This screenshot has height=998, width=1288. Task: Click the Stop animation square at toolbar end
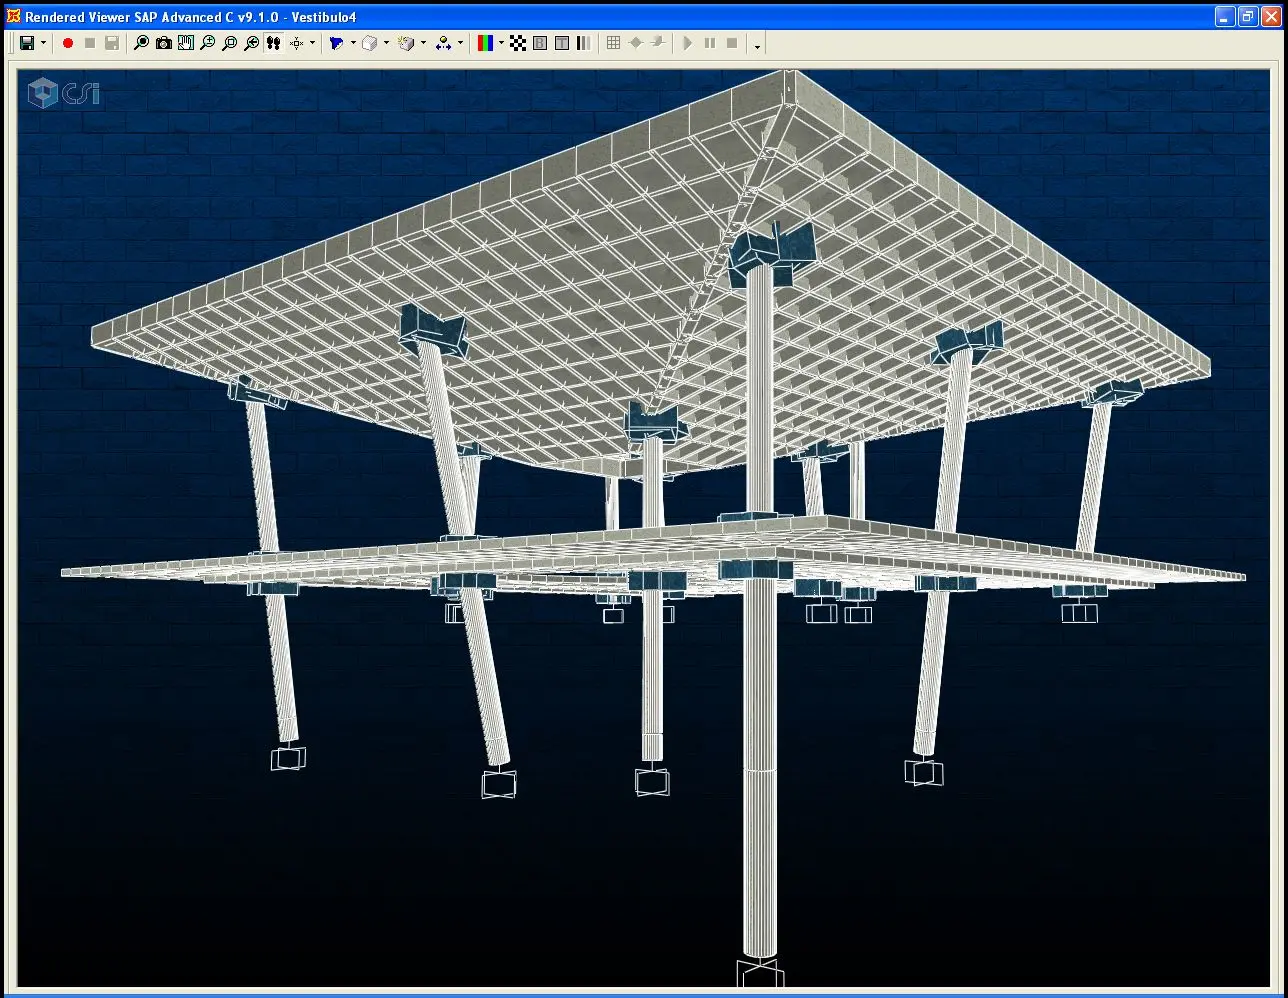[732, 43]
